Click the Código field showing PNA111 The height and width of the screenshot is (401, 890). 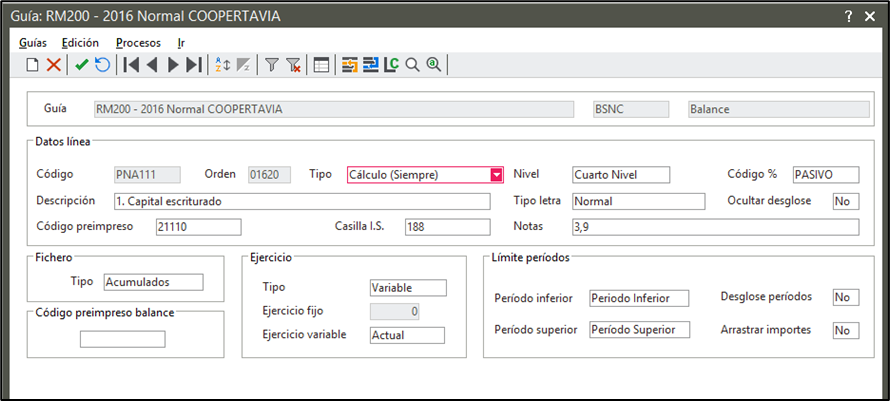pos(148,175)
